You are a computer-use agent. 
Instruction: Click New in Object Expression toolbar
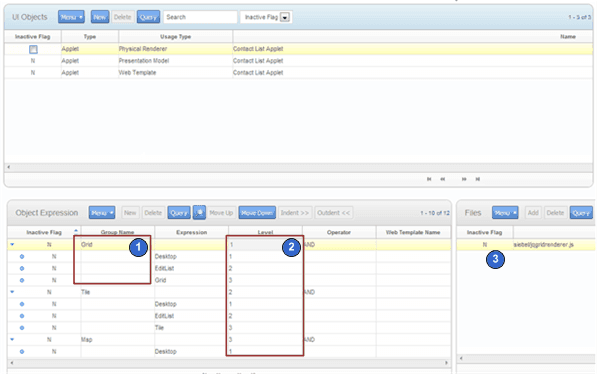pos(130,213)
